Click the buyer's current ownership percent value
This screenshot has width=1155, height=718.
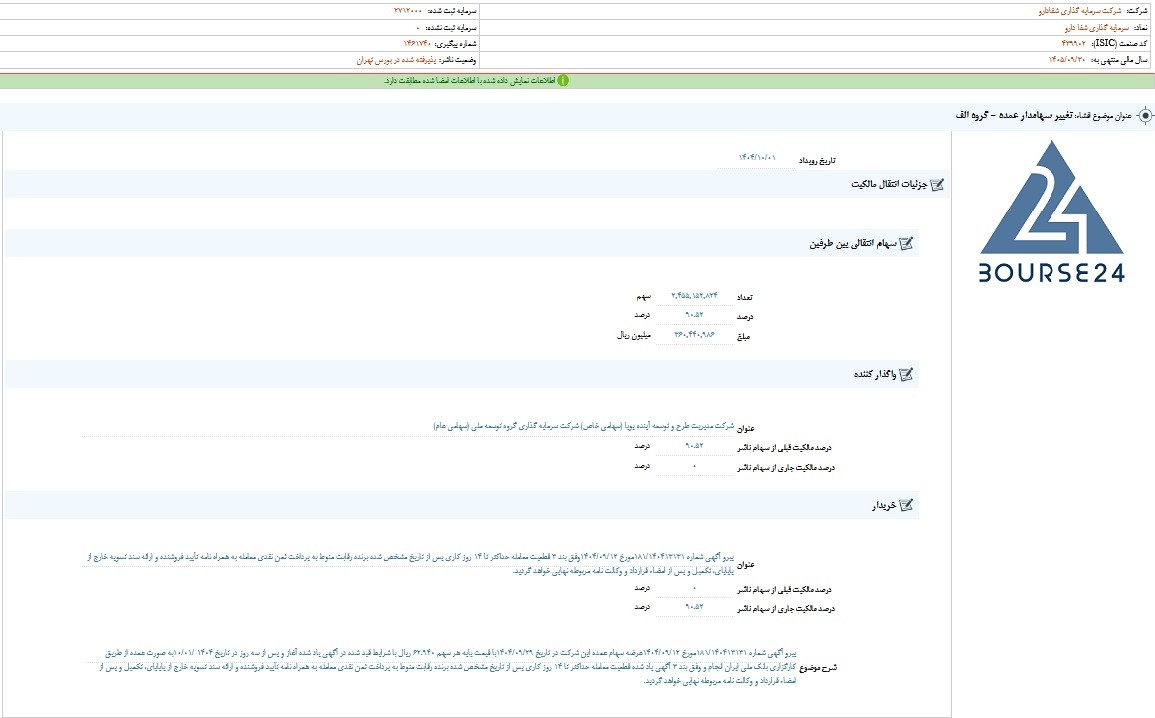pyautogui.click(x=694, y=608)
